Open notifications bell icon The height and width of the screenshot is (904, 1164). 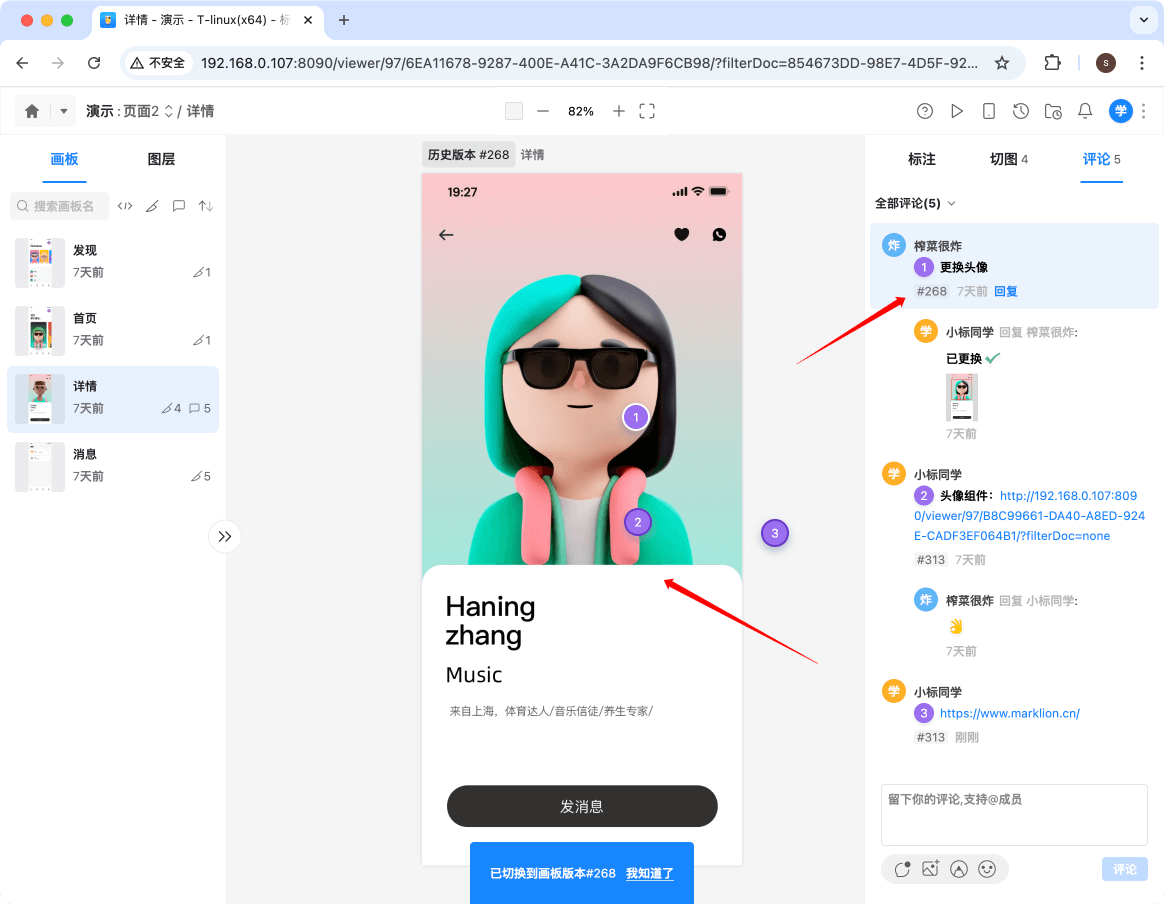click(x=1085, y=111)
